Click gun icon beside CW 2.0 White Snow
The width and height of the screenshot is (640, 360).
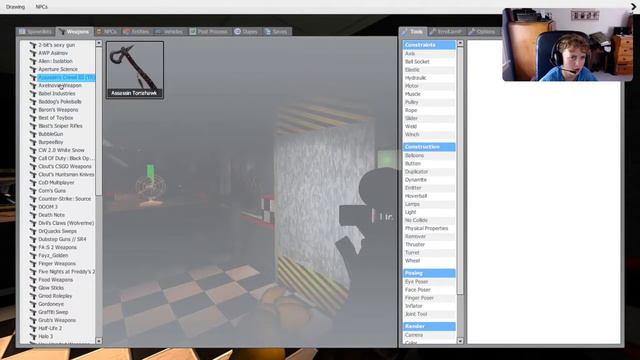pos(33,150)
